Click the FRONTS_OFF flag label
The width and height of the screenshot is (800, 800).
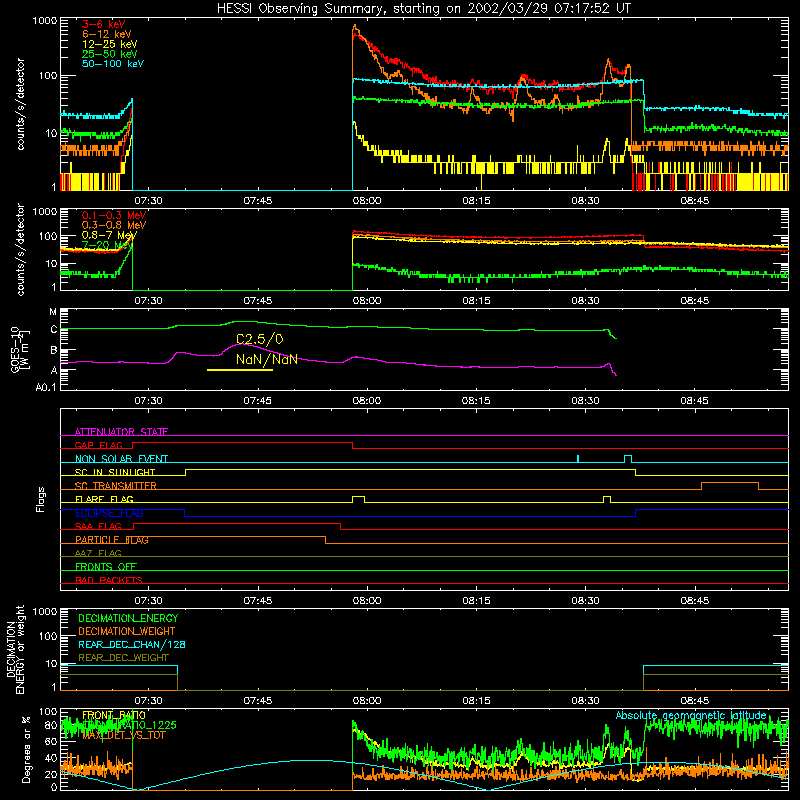click(x=106, y=567)
